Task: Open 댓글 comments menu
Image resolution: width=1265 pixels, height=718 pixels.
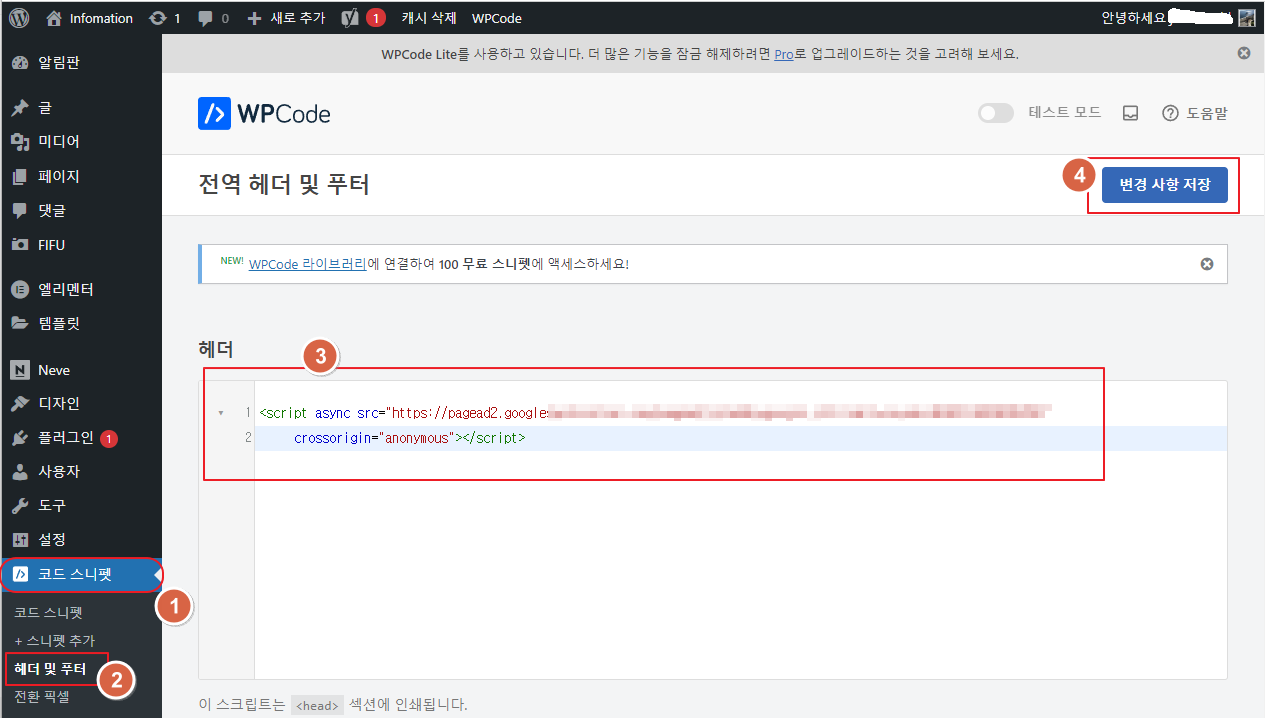Action: click(80, 210)
